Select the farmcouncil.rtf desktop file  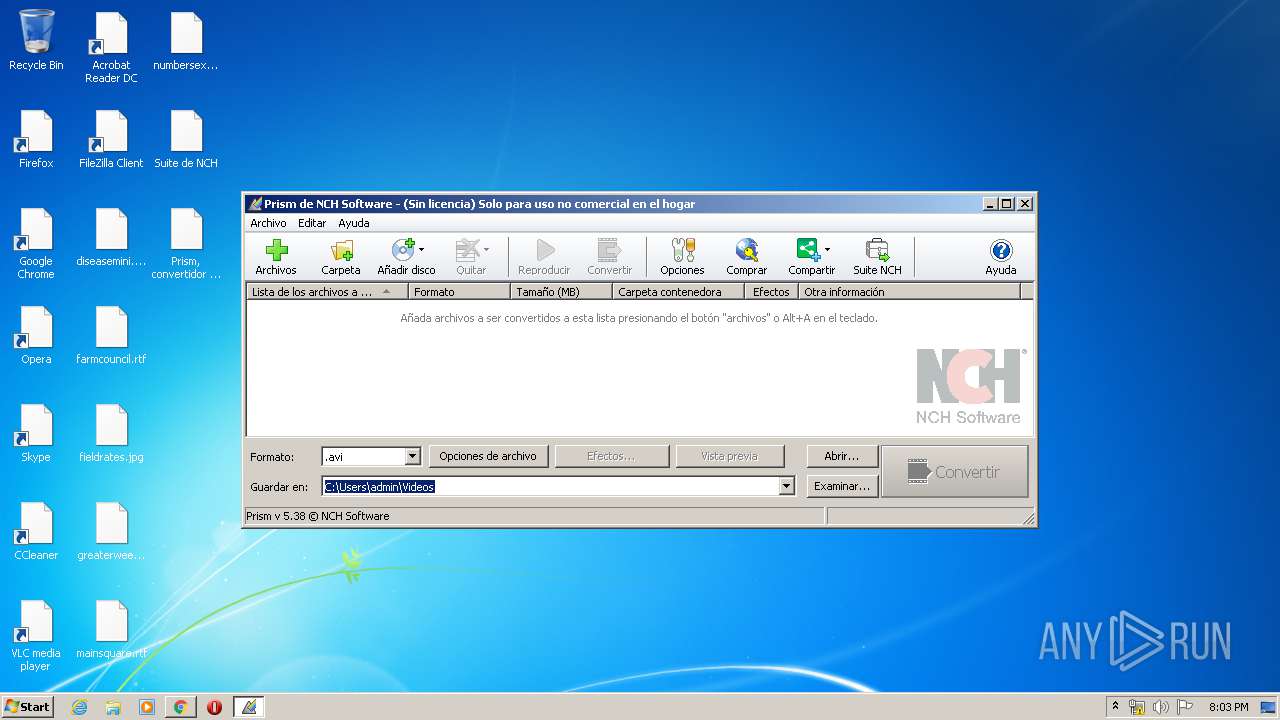(x=111, y=335)
